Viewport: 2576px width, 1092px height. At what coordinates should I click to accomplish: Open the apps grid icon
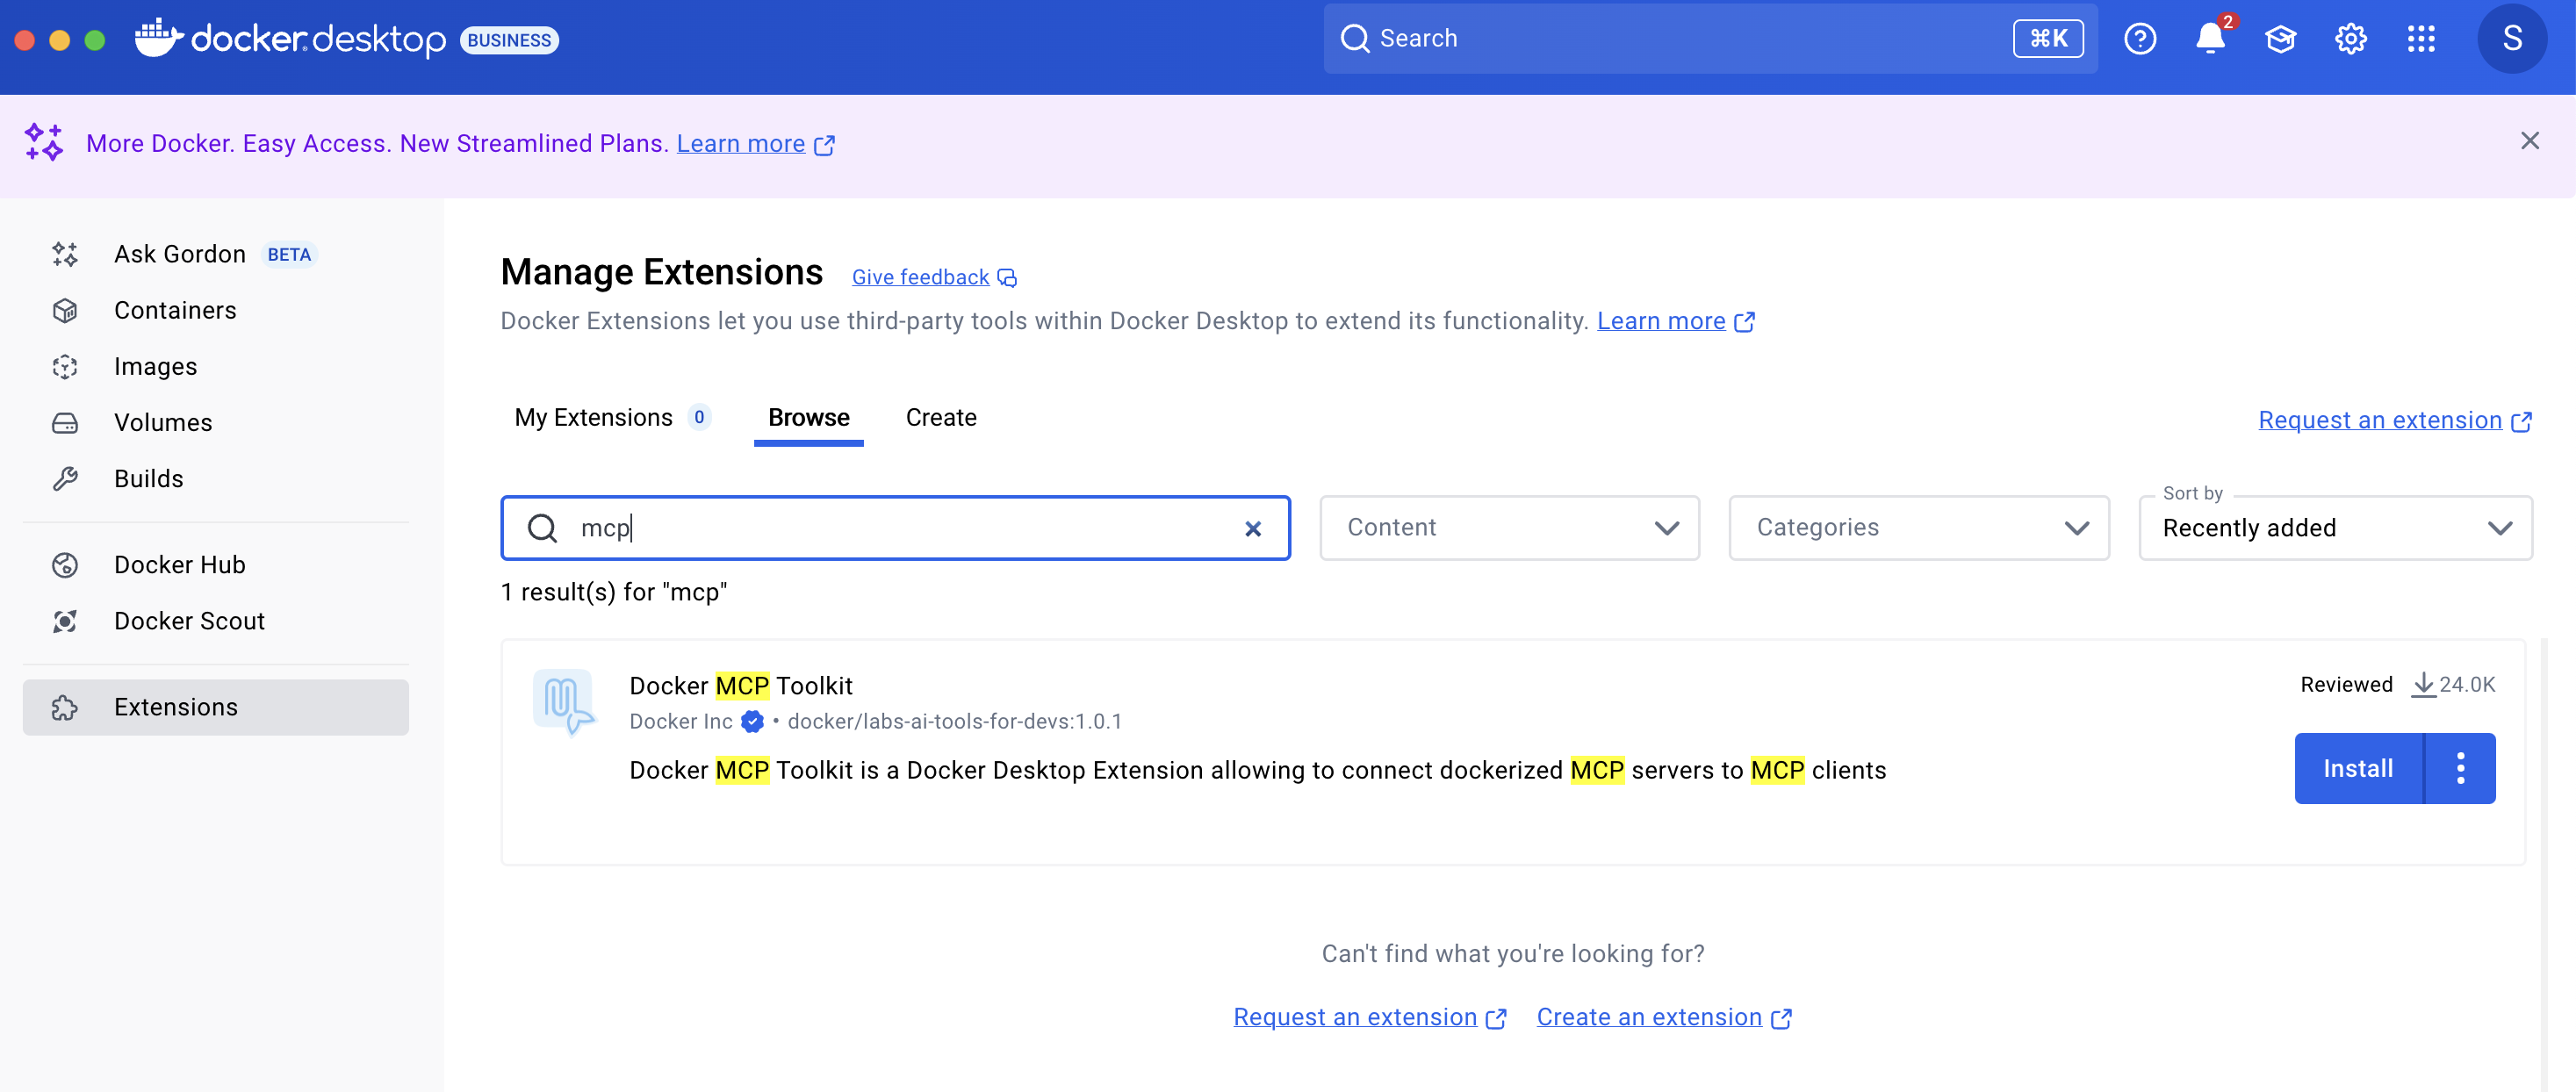(2421, 39)
